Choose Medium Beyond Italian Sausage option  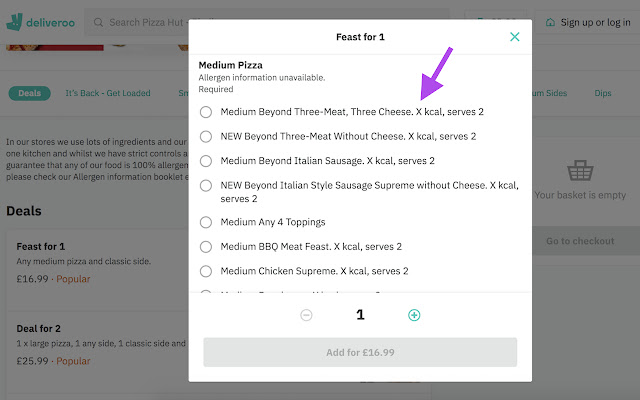click(206, 160)
